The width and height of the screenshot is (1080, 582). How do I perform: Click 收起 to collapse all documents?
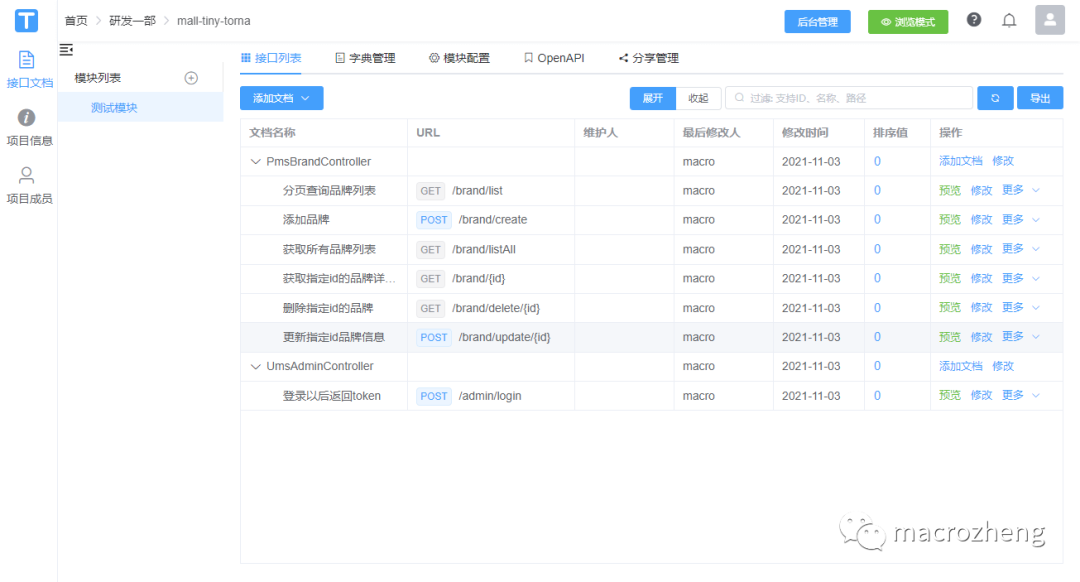[x=698, y=97]
